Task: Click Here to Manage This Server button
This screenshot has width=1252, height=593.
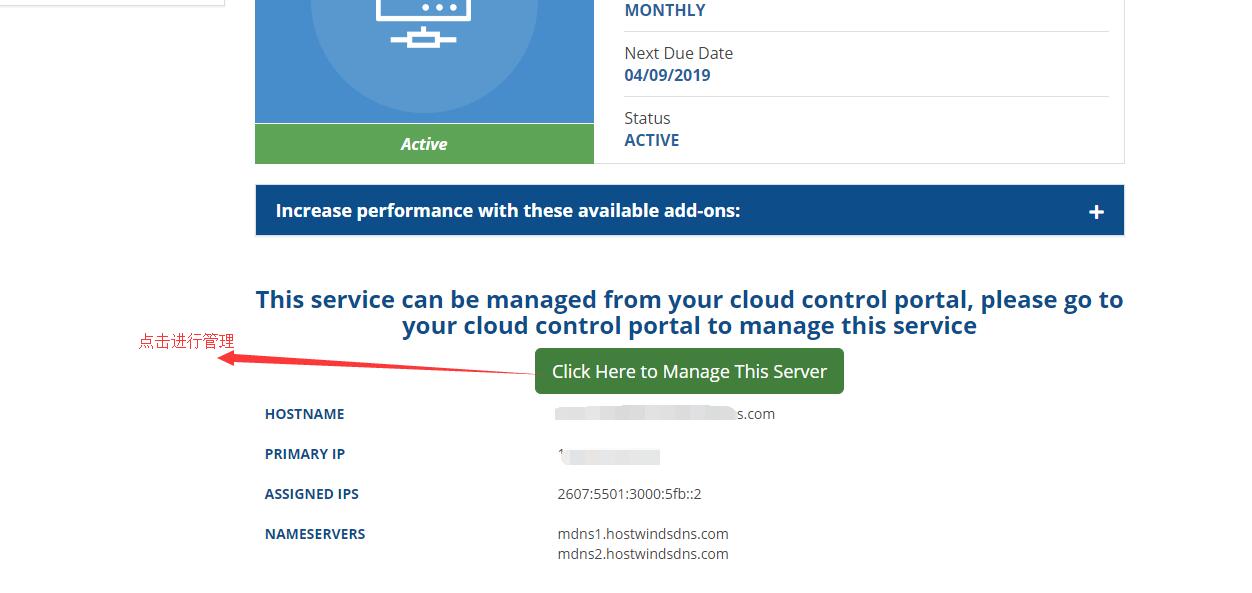Action: click(x=689, y=372)
